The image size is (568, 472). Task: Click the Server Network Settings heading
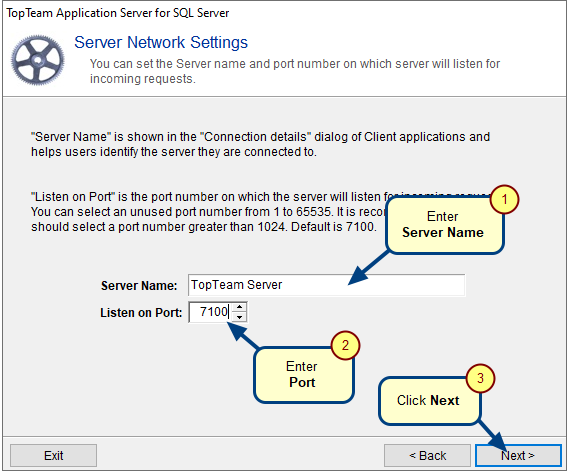tap(161, 42)
